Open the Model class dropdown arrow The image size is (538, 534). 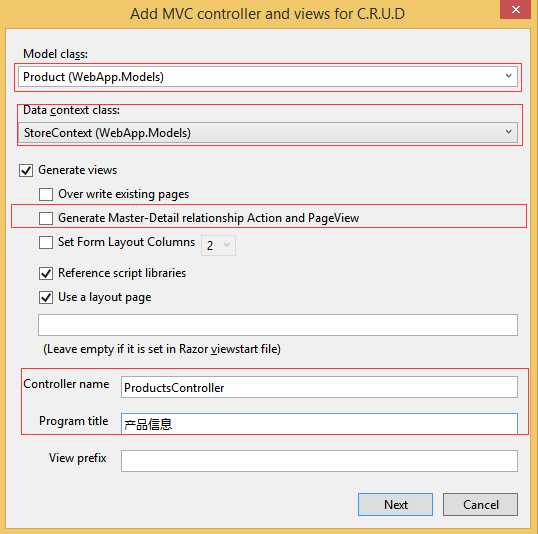click(508, 76)
